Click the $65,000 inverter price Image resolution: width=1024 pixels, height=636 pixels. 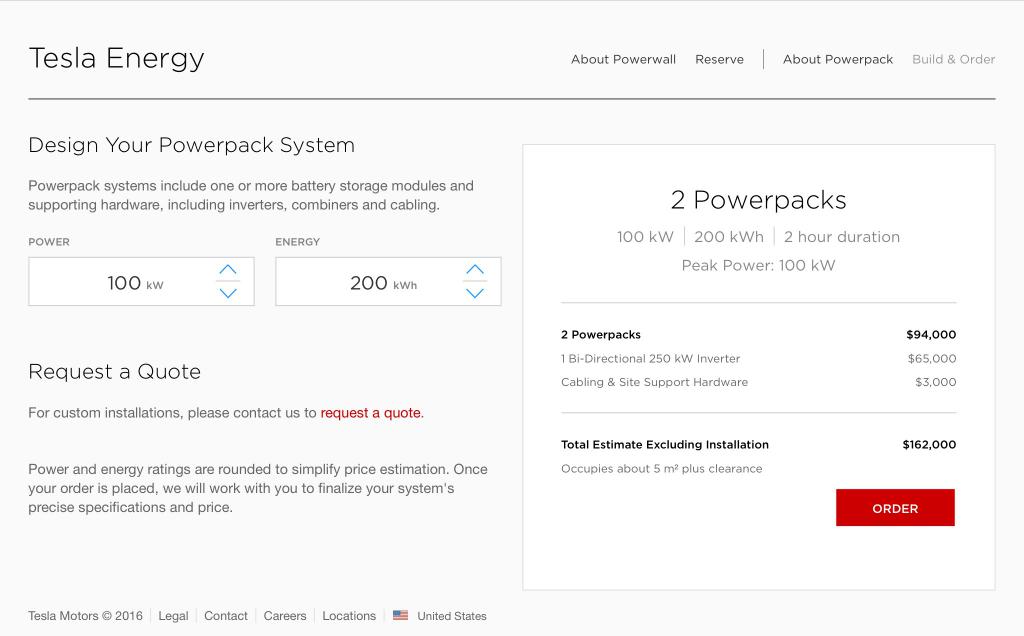931,358
